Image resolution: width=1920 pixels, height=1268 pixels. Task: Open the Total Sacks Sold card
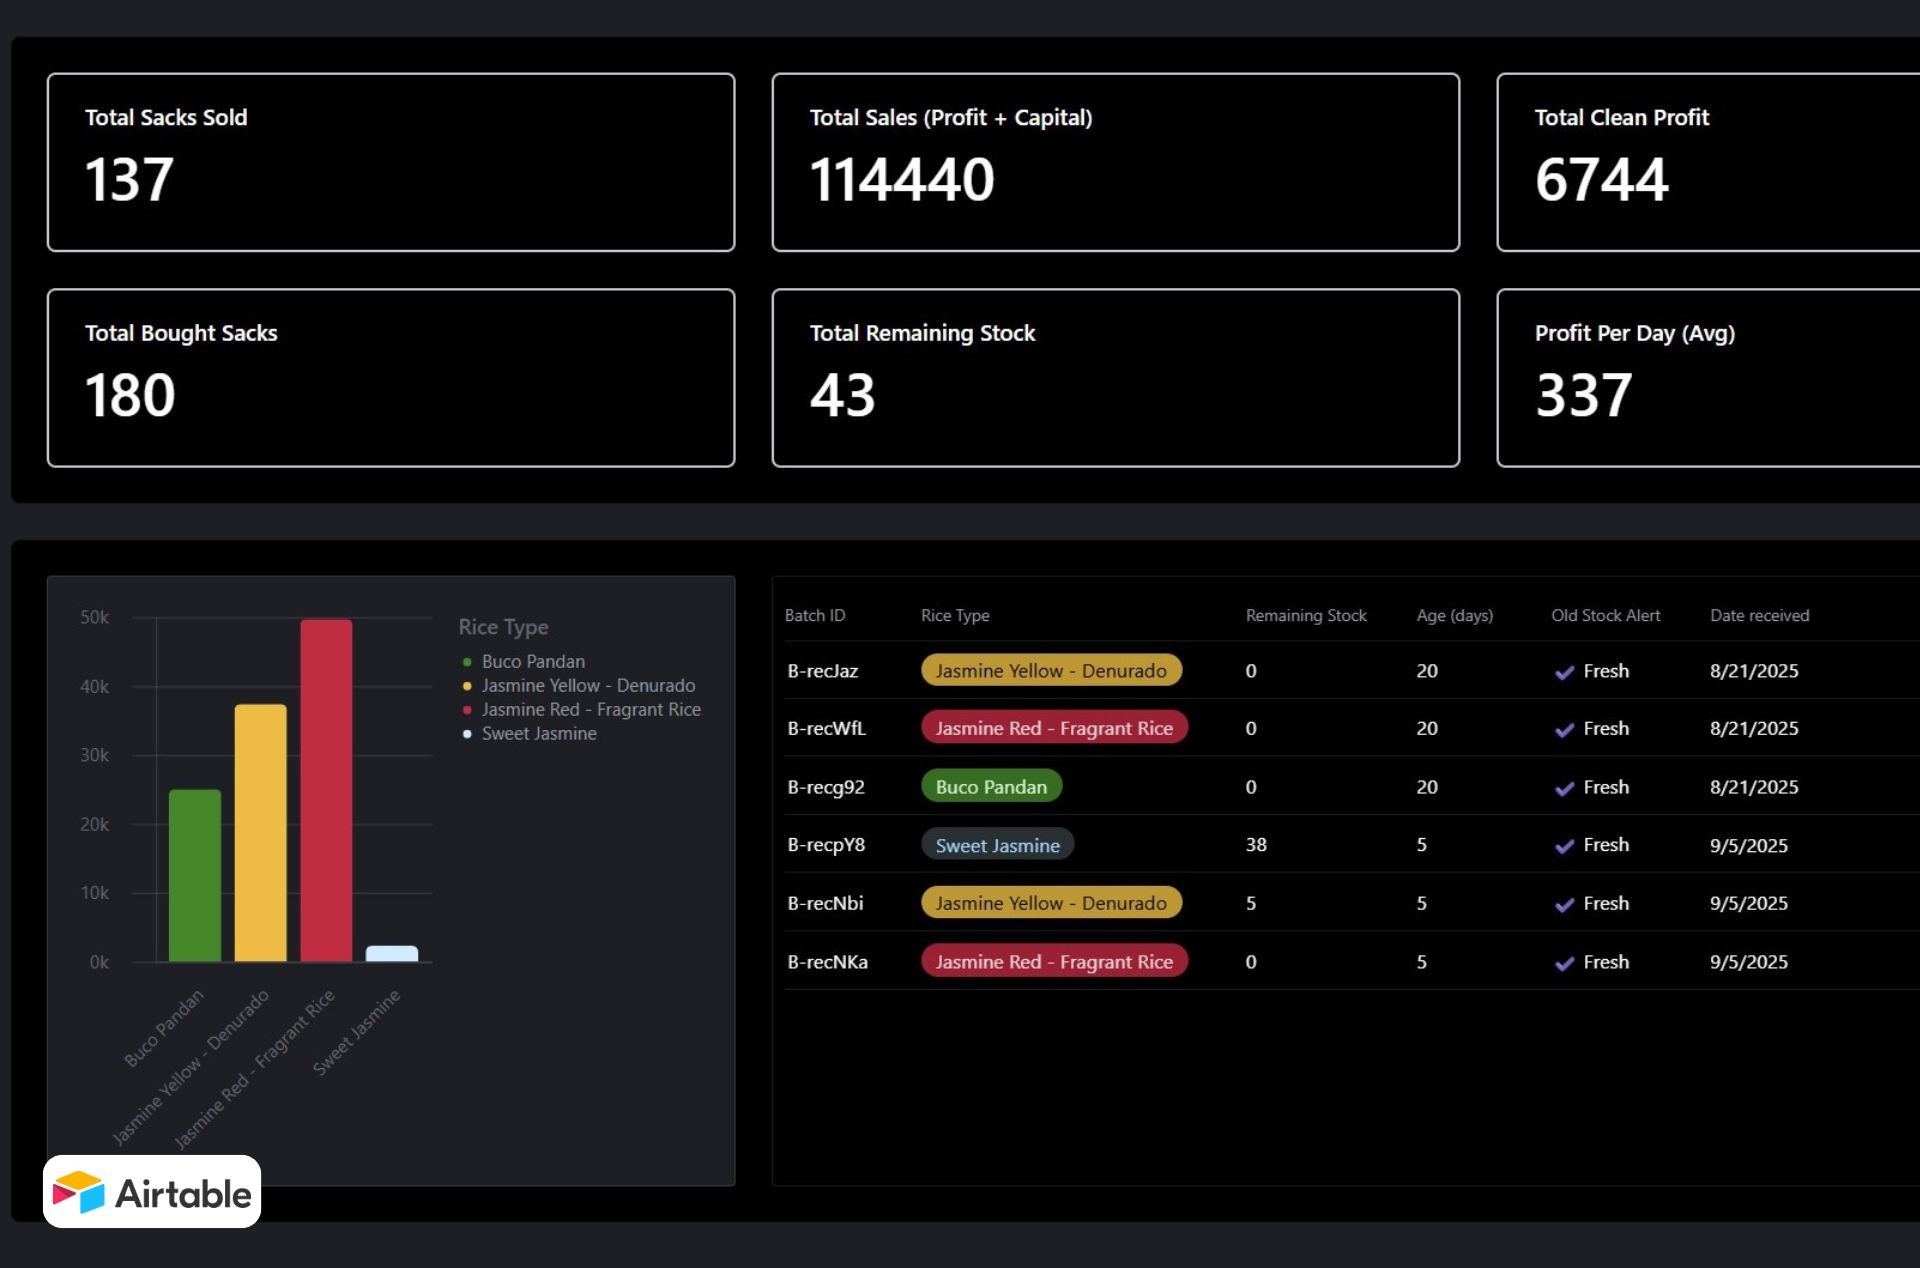coord(390,162)
